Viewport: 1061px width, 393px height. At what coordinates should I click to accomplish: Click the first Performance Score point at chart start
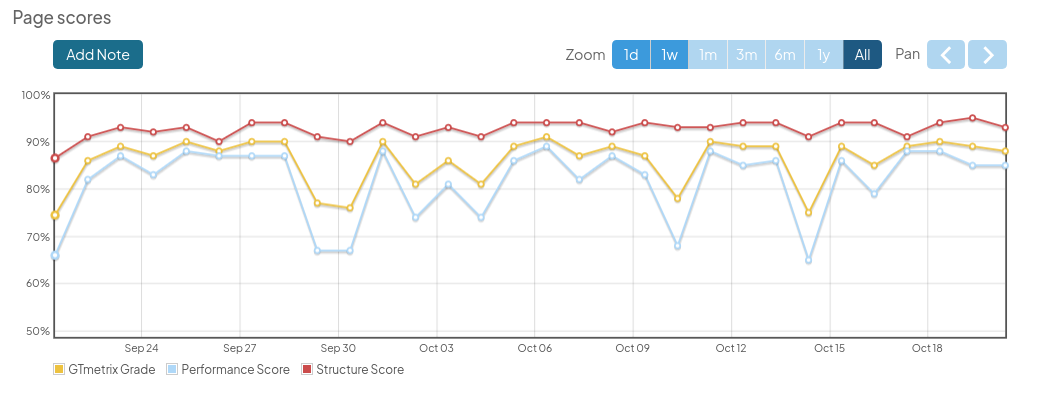point(55,256)
